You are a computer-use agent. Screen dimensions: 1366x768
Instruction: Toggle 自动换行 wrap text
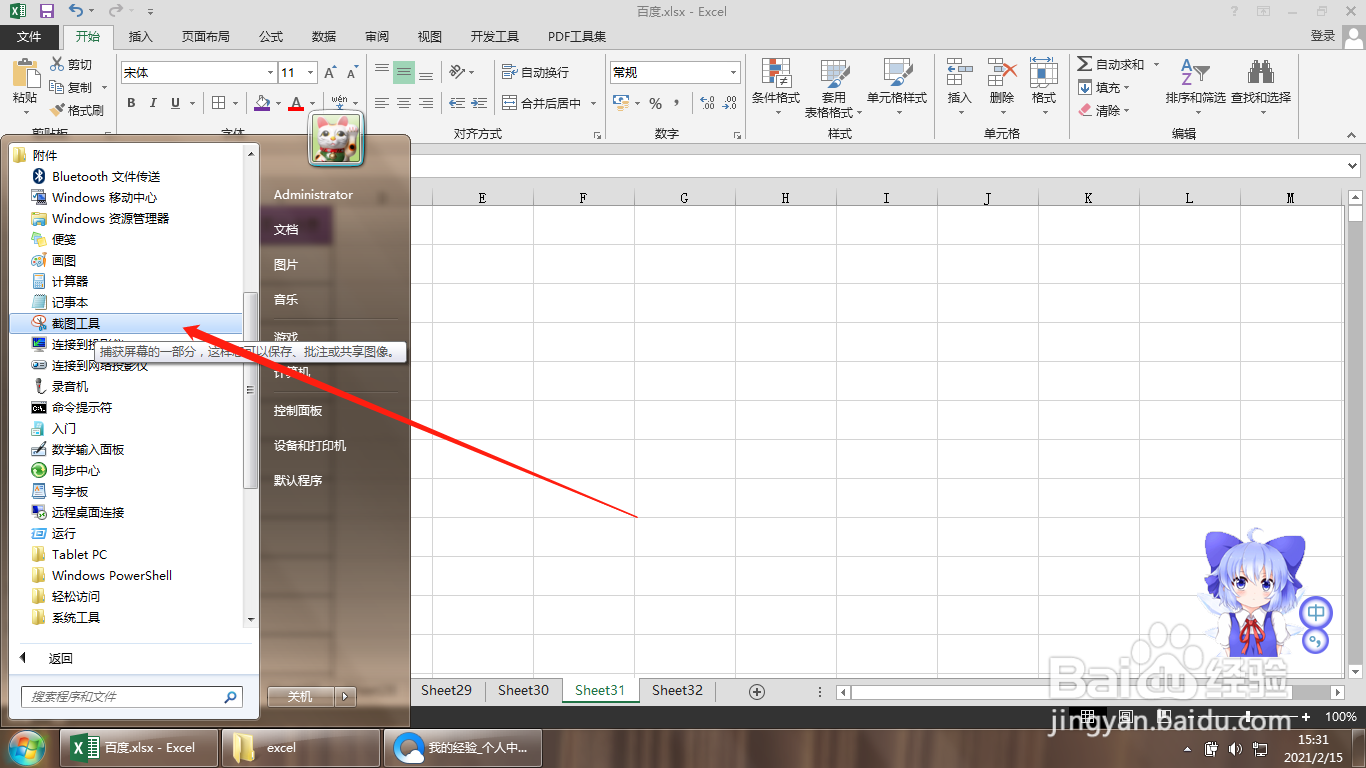click(535, 72)
